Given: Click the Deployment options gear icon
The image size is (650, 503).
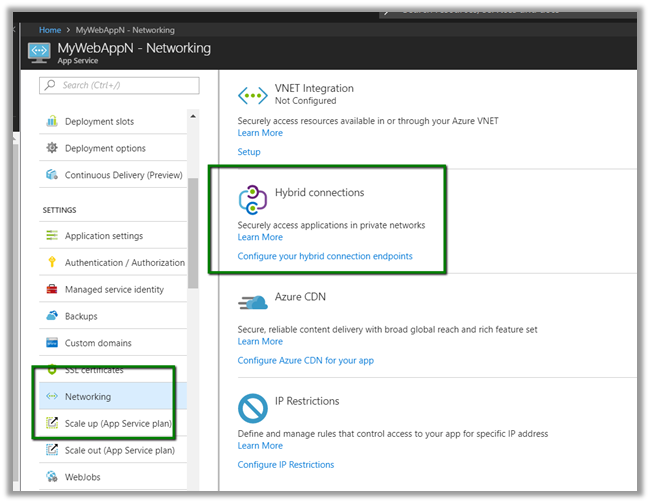Looking at the screenshot, I should coord(52,148).
